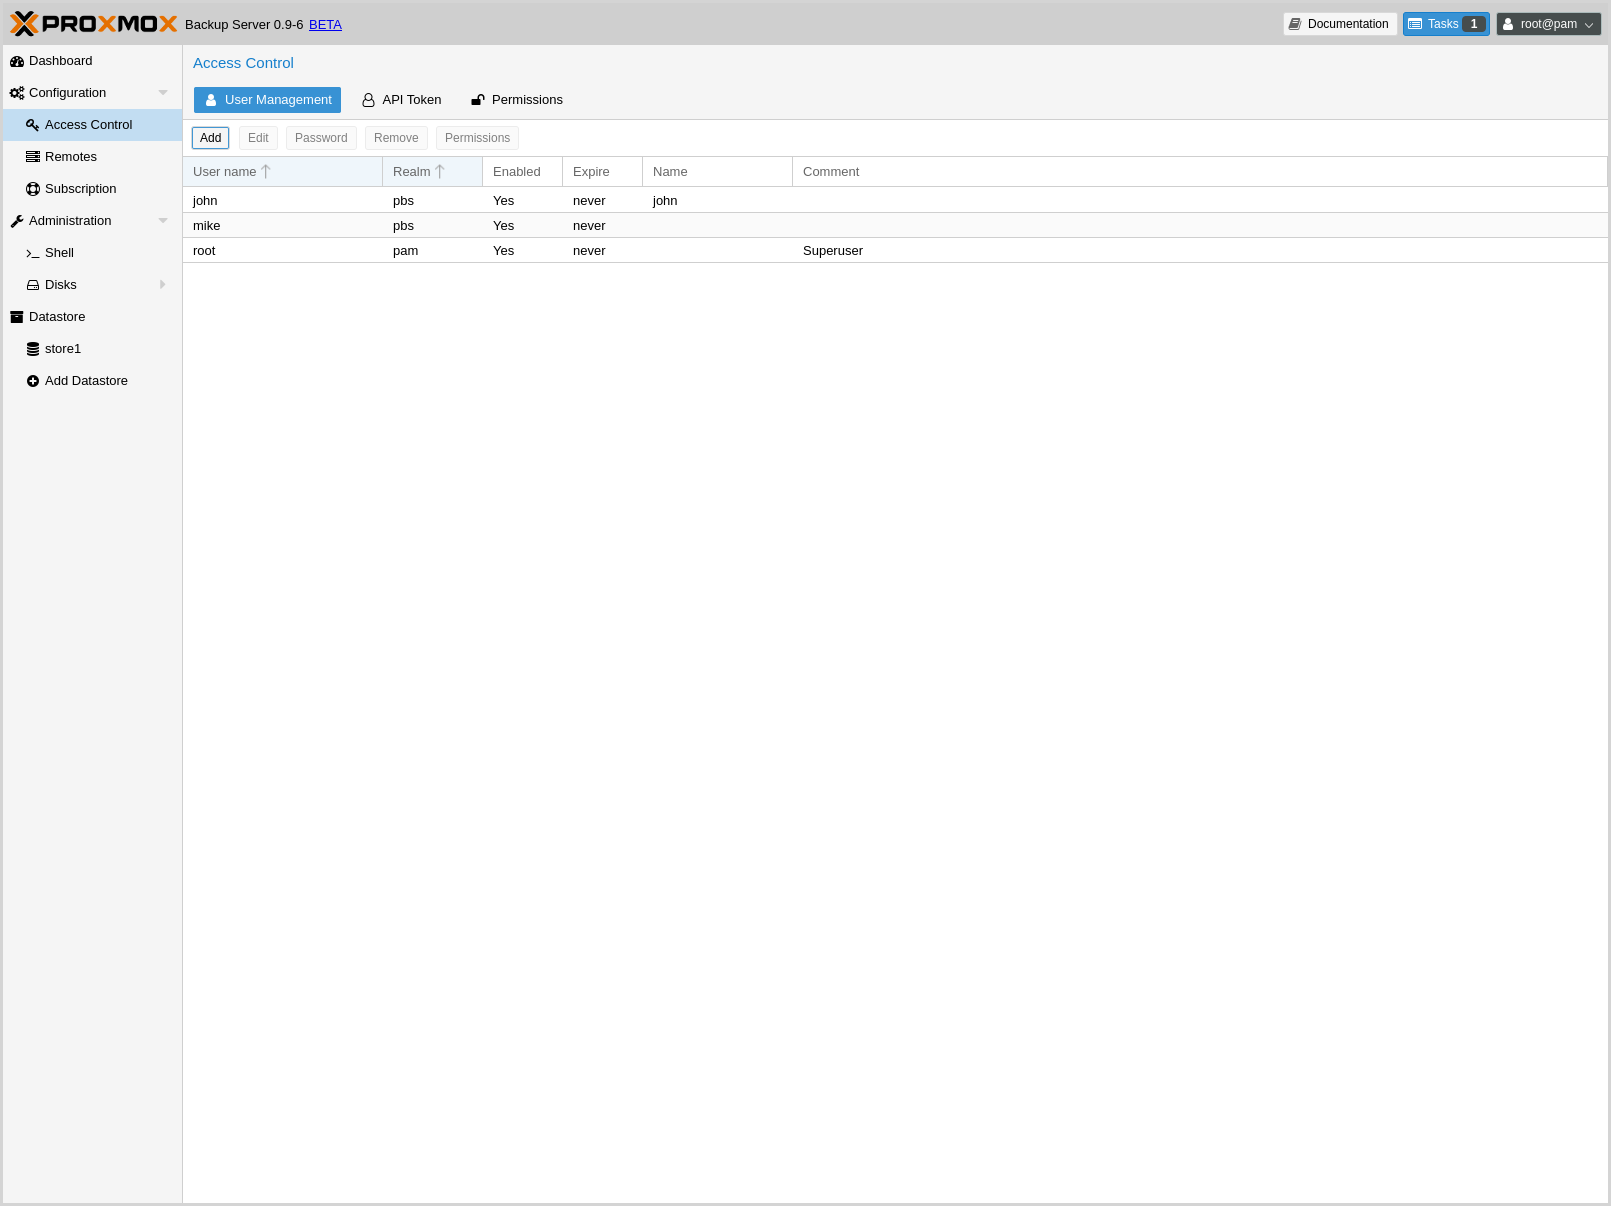1611x1206 pixels.
Task: Click the store1 database icon
Action: click(33, 349)
